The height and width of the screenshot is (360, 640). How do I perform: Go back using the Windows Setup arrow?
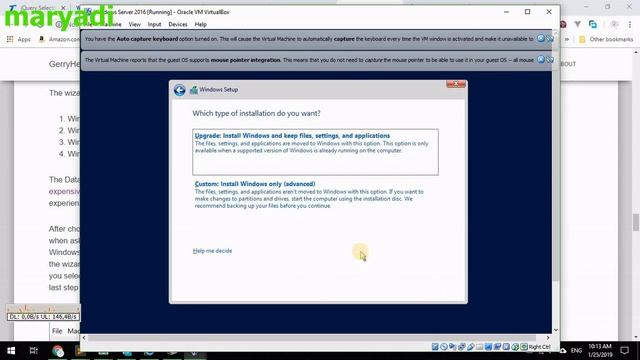coord(180,90)
